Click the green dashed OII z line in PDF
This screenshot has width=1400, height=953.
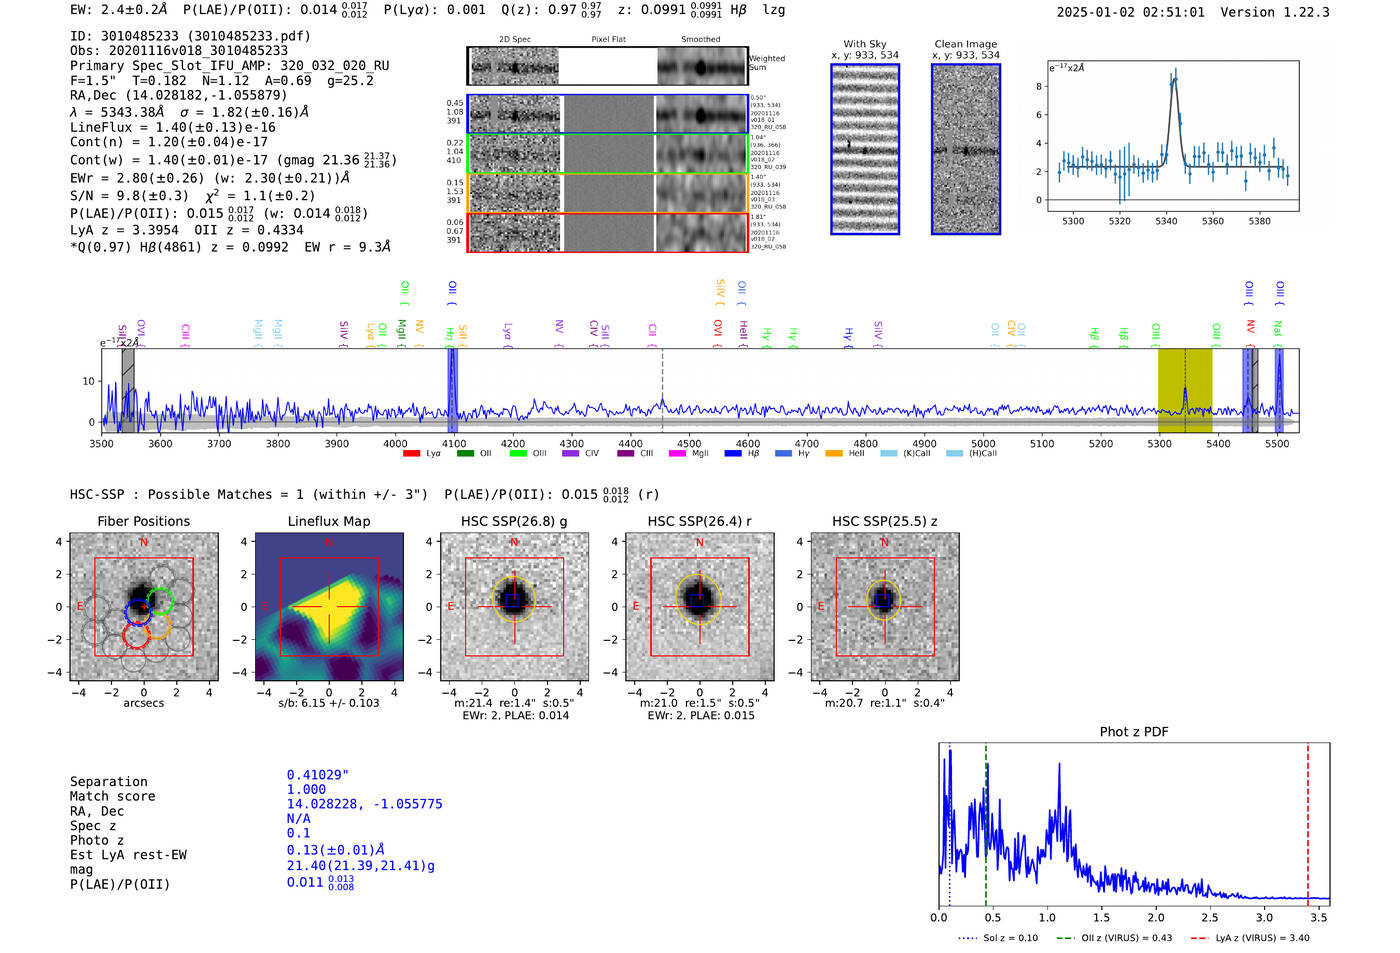point(985,824)
